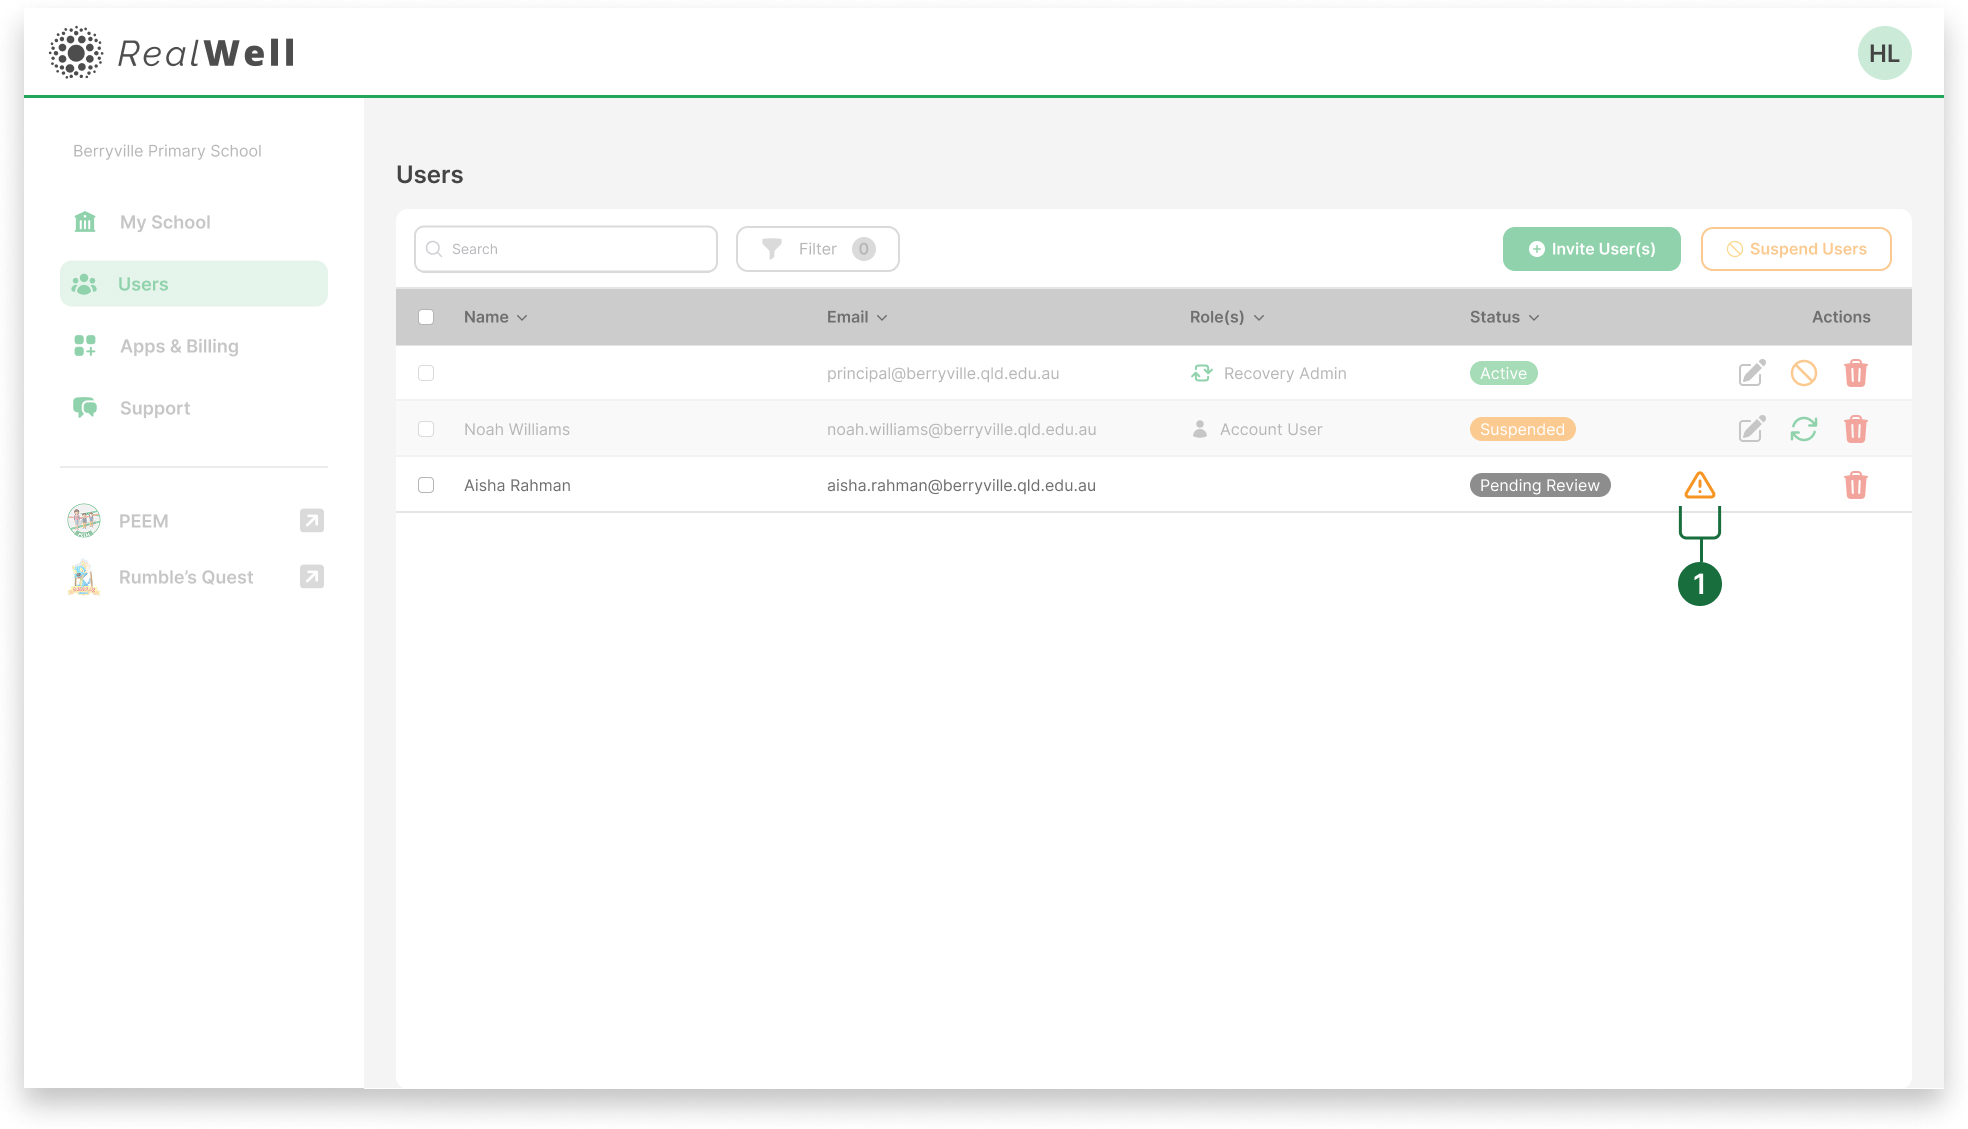Click into the Search field
The height and width of the screenshot is (1129, 1968).
[x=575, y=249]
